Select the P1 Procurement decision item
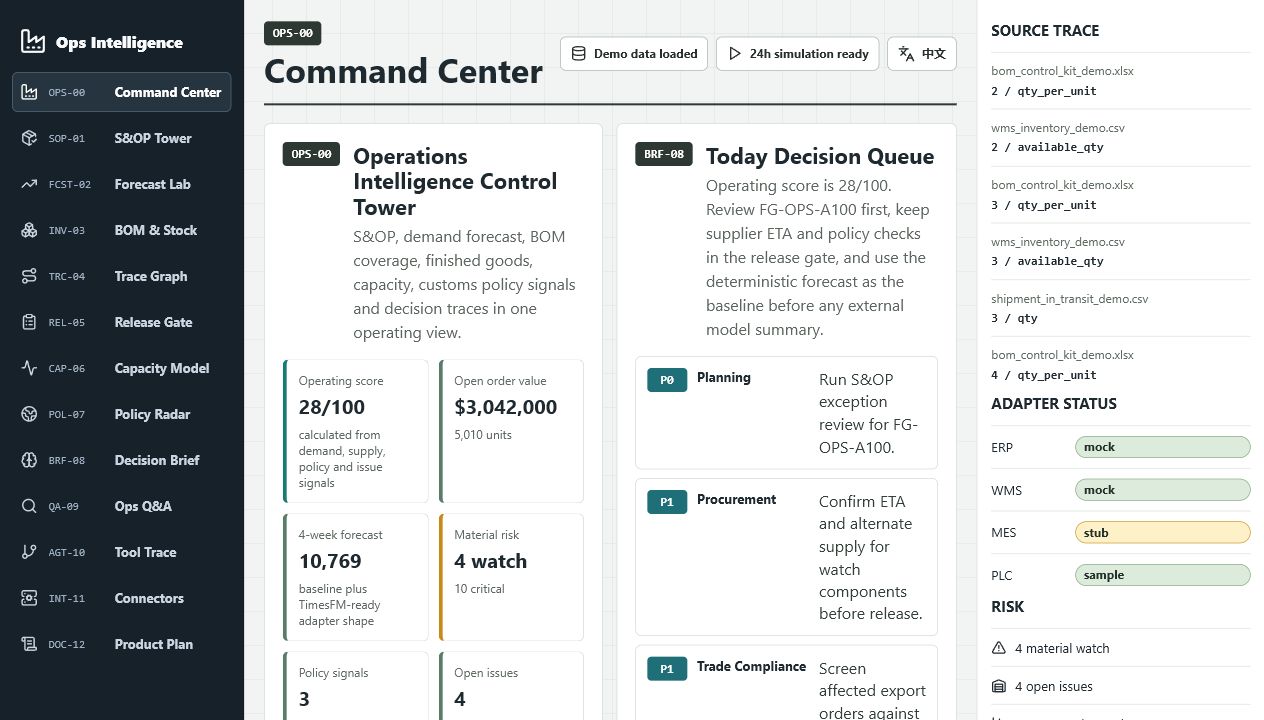 [786, 557]
